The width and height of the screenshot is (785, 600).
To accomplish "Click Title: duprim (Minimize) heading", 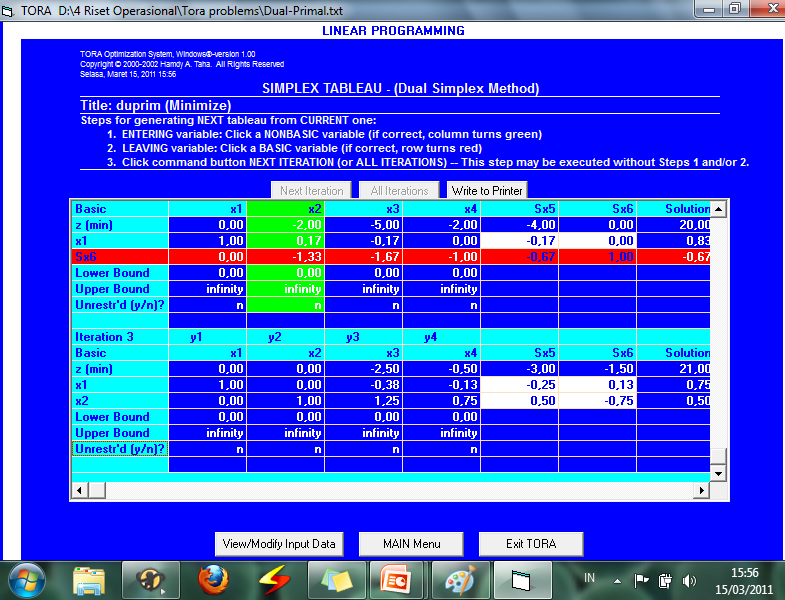I will tap(156, 106).
